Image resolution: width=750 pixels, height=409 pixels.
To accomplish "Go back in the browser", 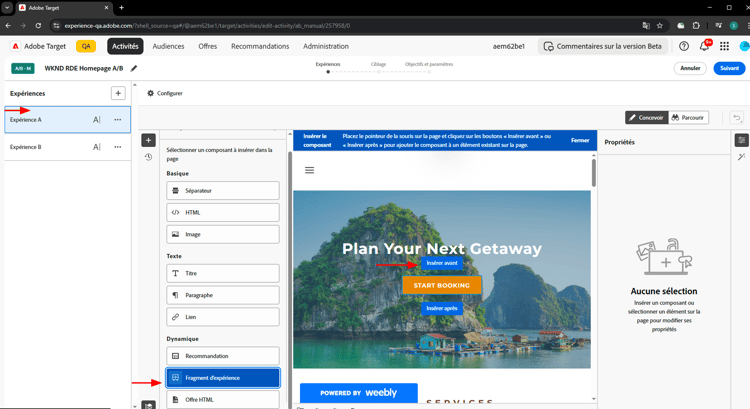I will [8, 26].
